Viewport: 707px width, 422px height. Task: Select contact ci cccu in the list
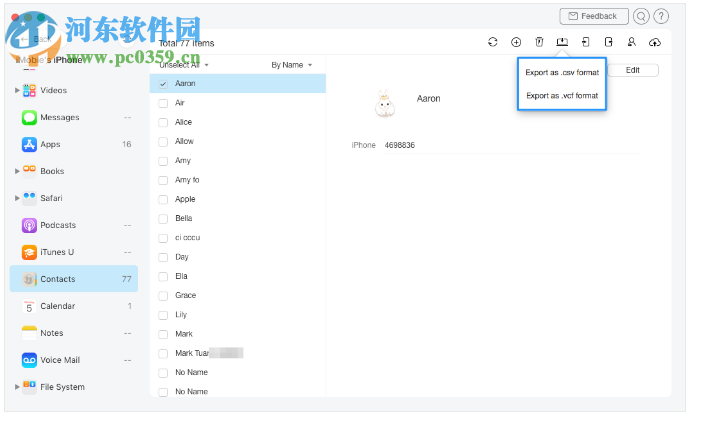[238, 238]
